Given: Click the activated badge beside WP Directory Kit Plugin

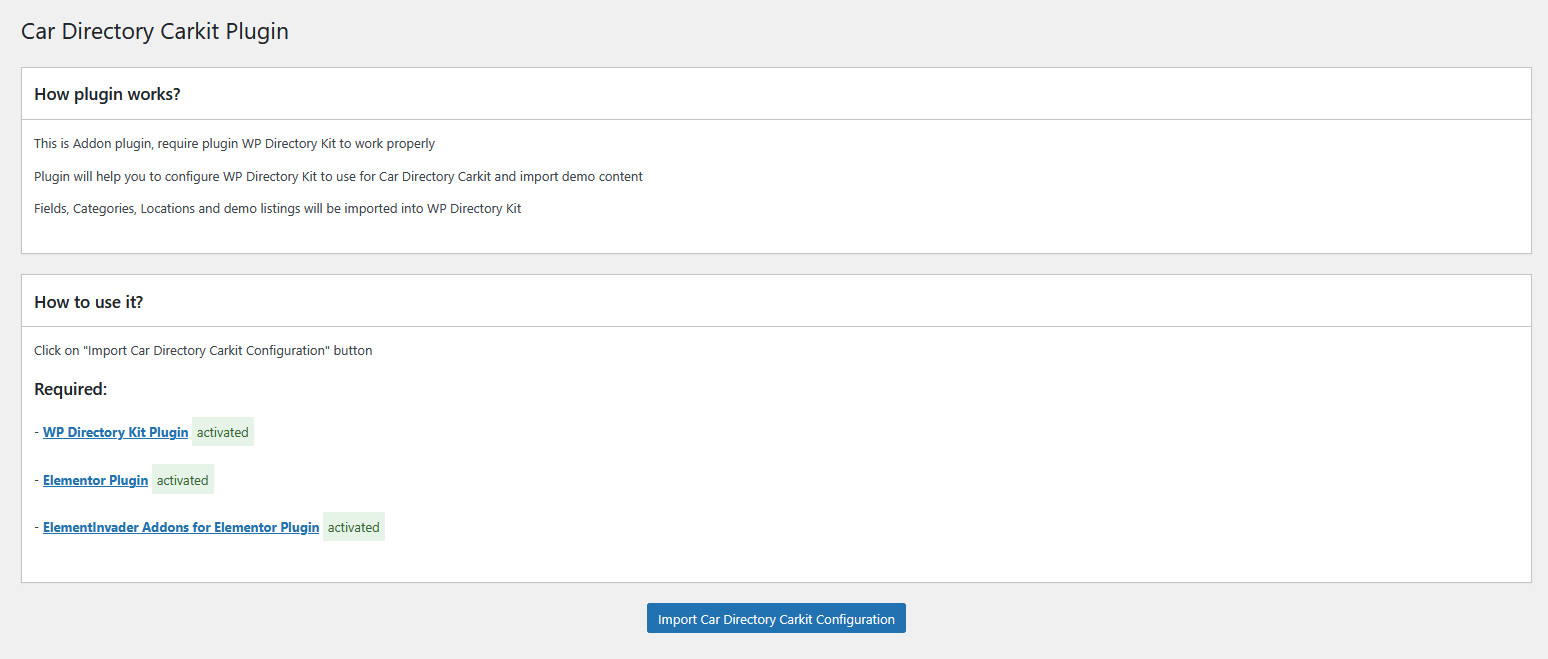Looking at the screenshot, I should 222,433.
